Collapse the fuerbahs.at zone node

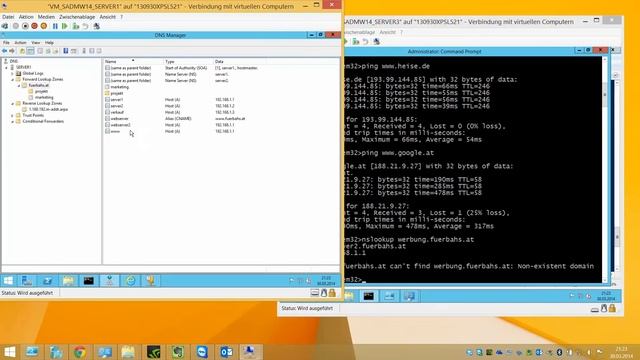pos(18,86)
